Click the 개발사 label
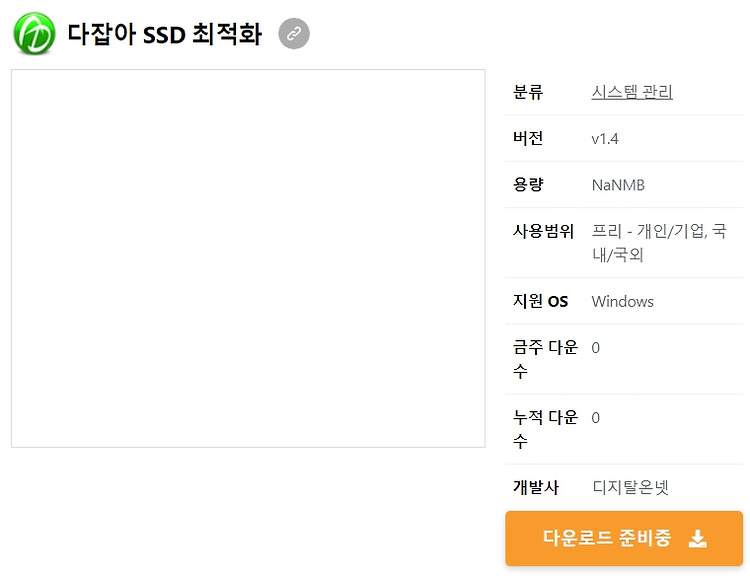The width and height of the screenshot is (750, 579). coord(536,487)
